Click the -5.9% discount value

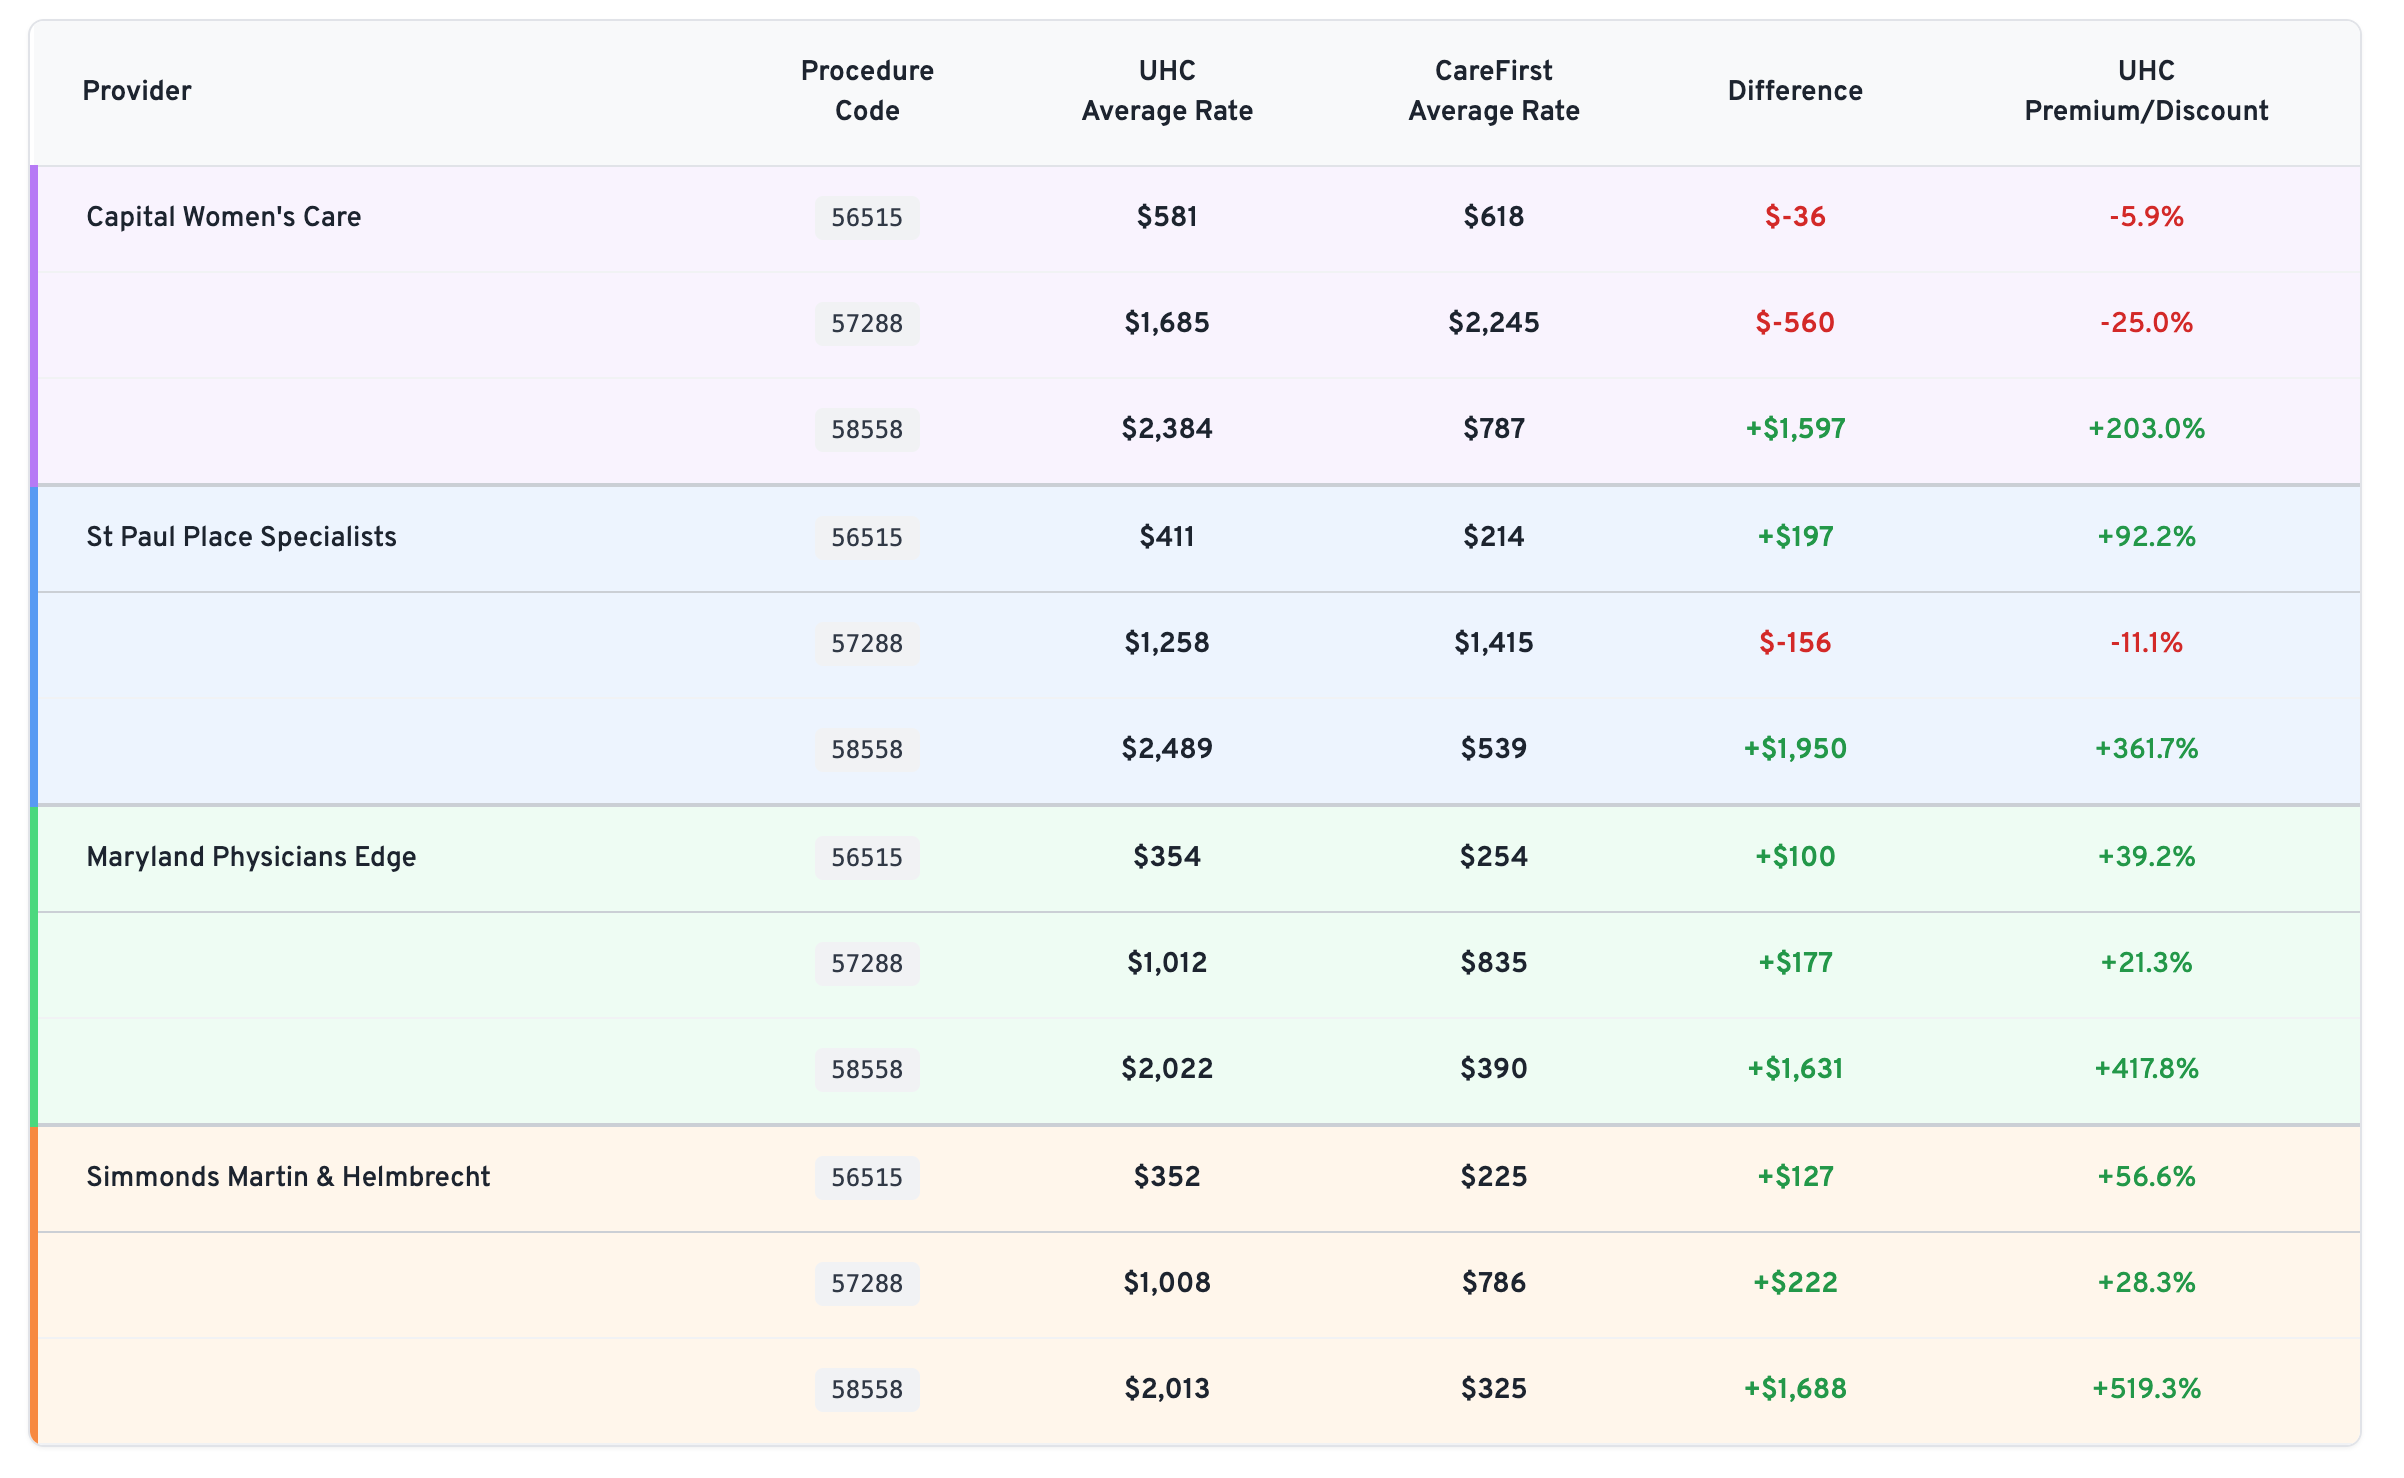2146,217
